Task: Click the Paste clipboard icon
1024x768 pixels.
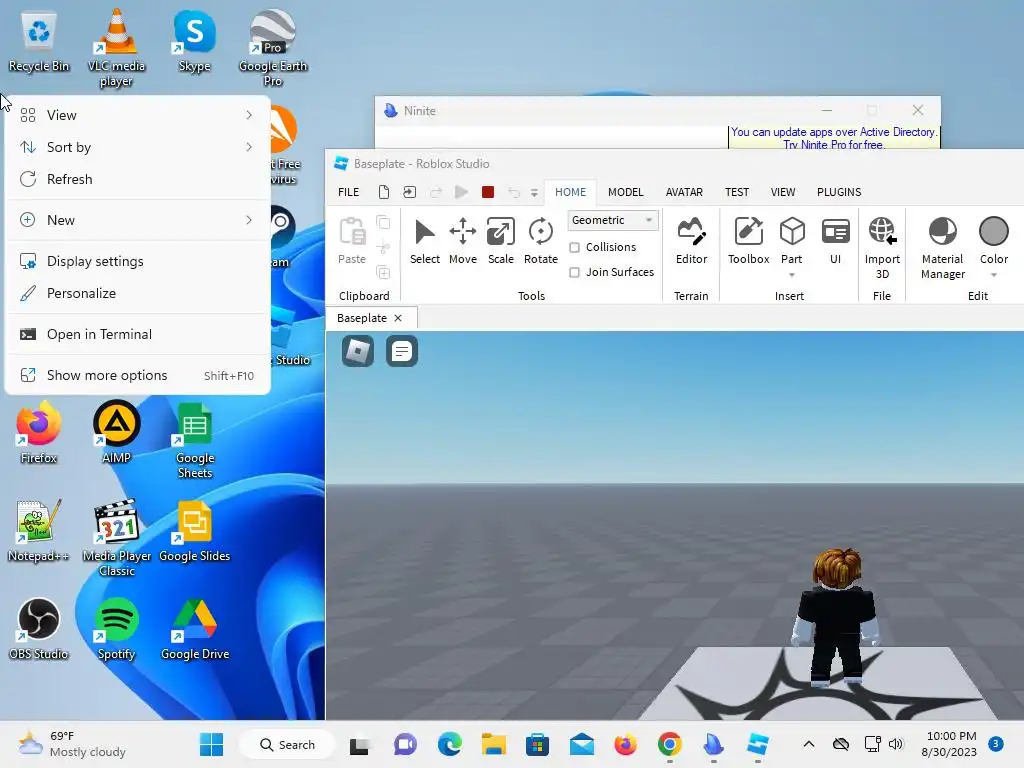Action: click(x=352, y=232)
